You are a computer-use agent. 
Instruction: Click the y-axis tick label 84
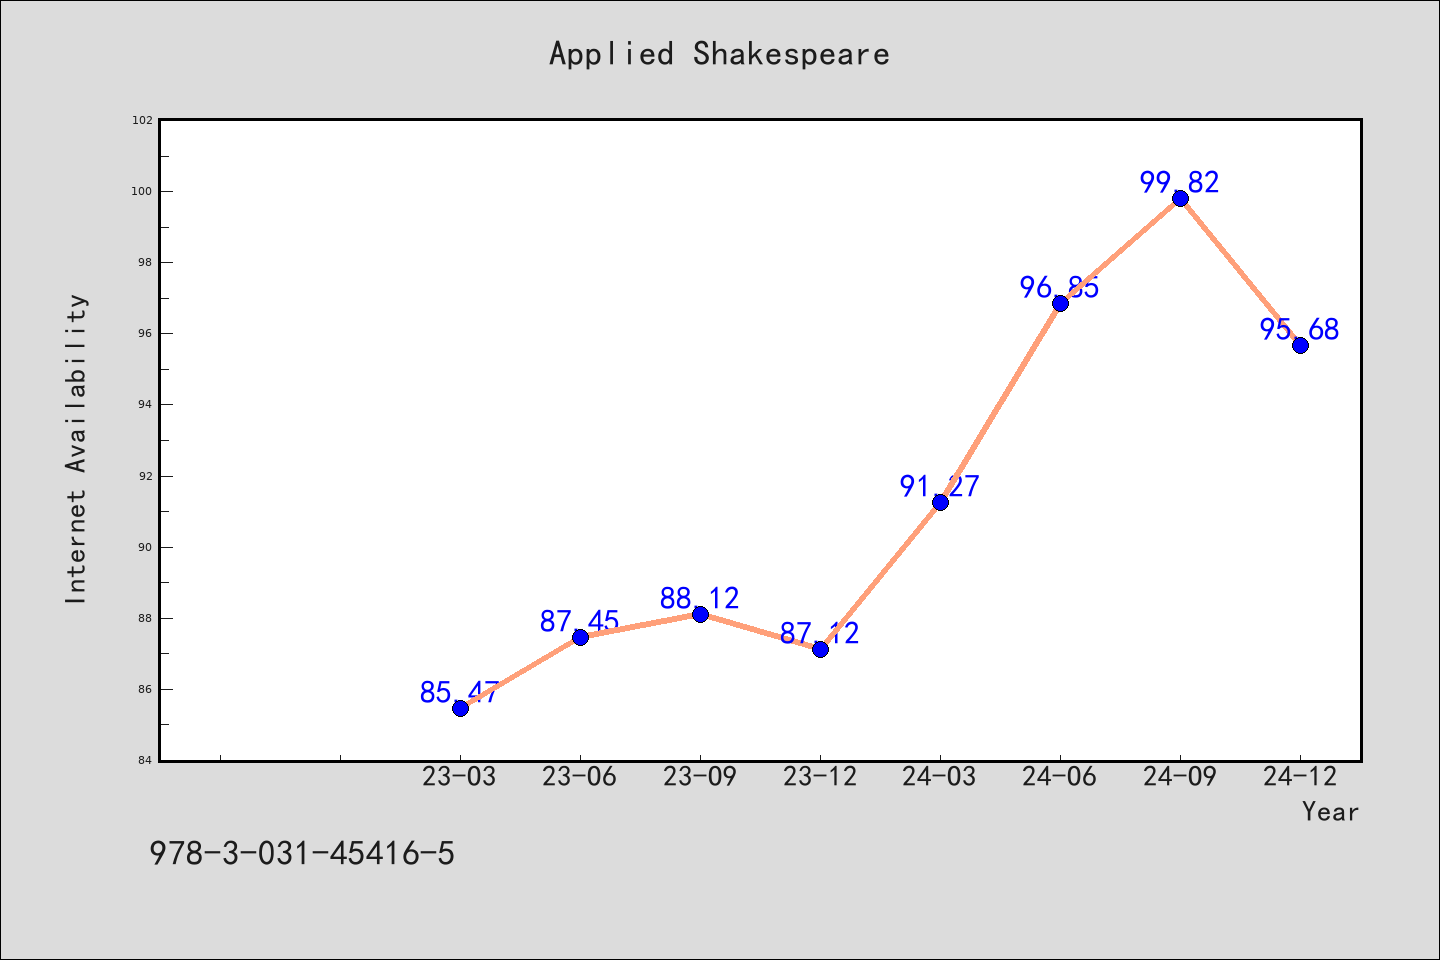point(146,761)
